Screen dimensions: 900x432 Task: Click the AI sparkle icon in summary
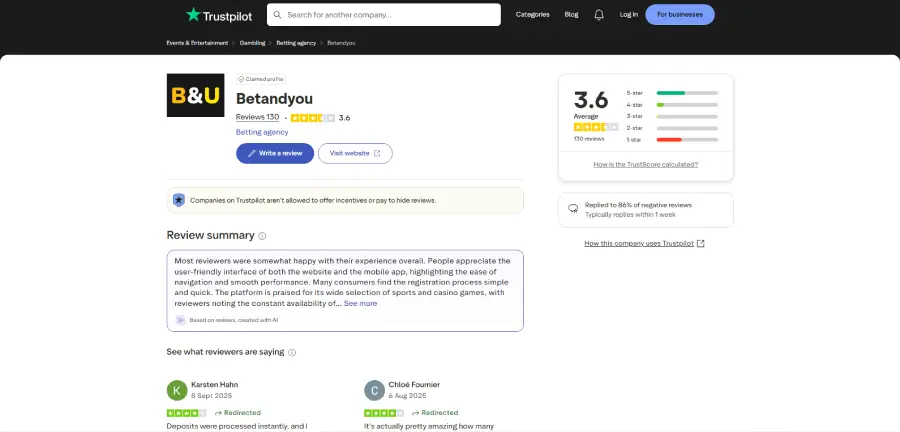180,320
